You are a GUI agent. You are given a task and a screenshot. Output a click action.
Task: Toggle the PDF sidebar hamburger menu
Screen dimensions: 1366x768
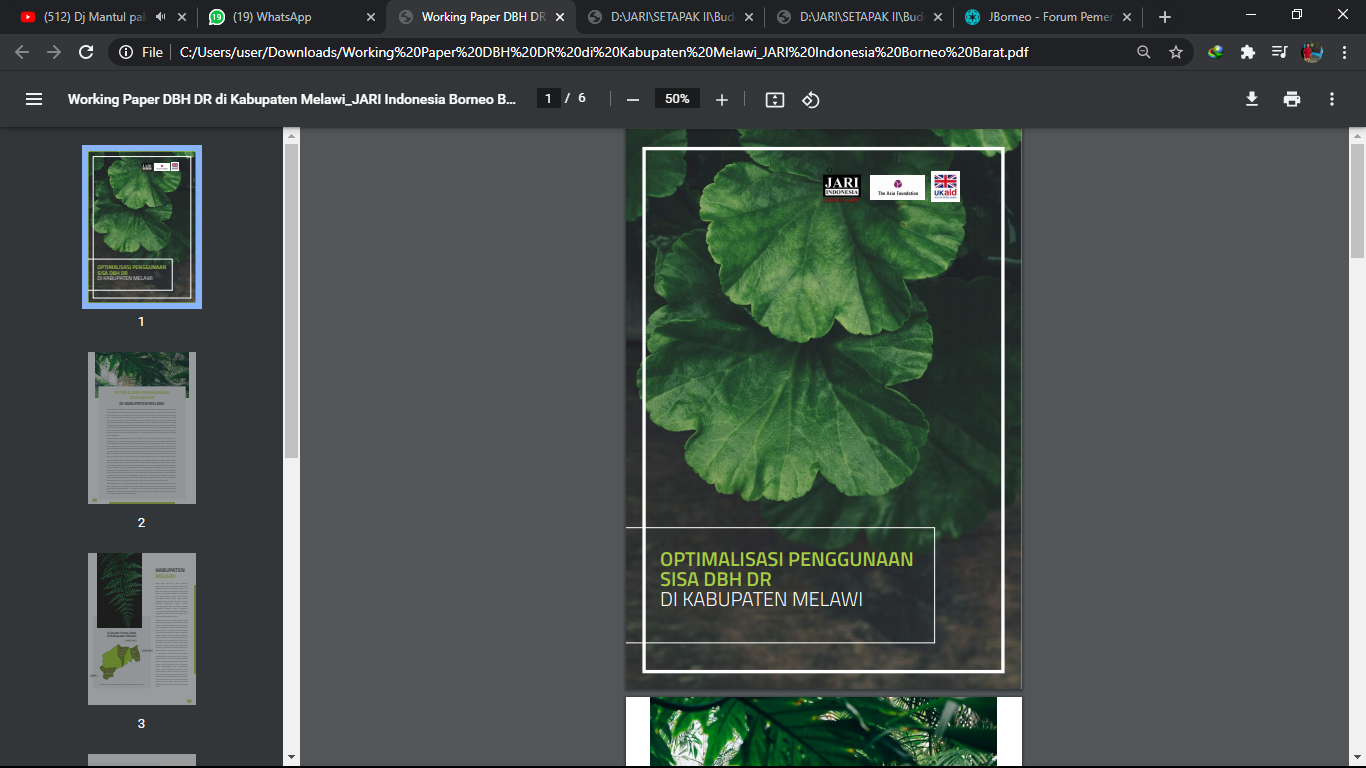(x=34, y=99)
